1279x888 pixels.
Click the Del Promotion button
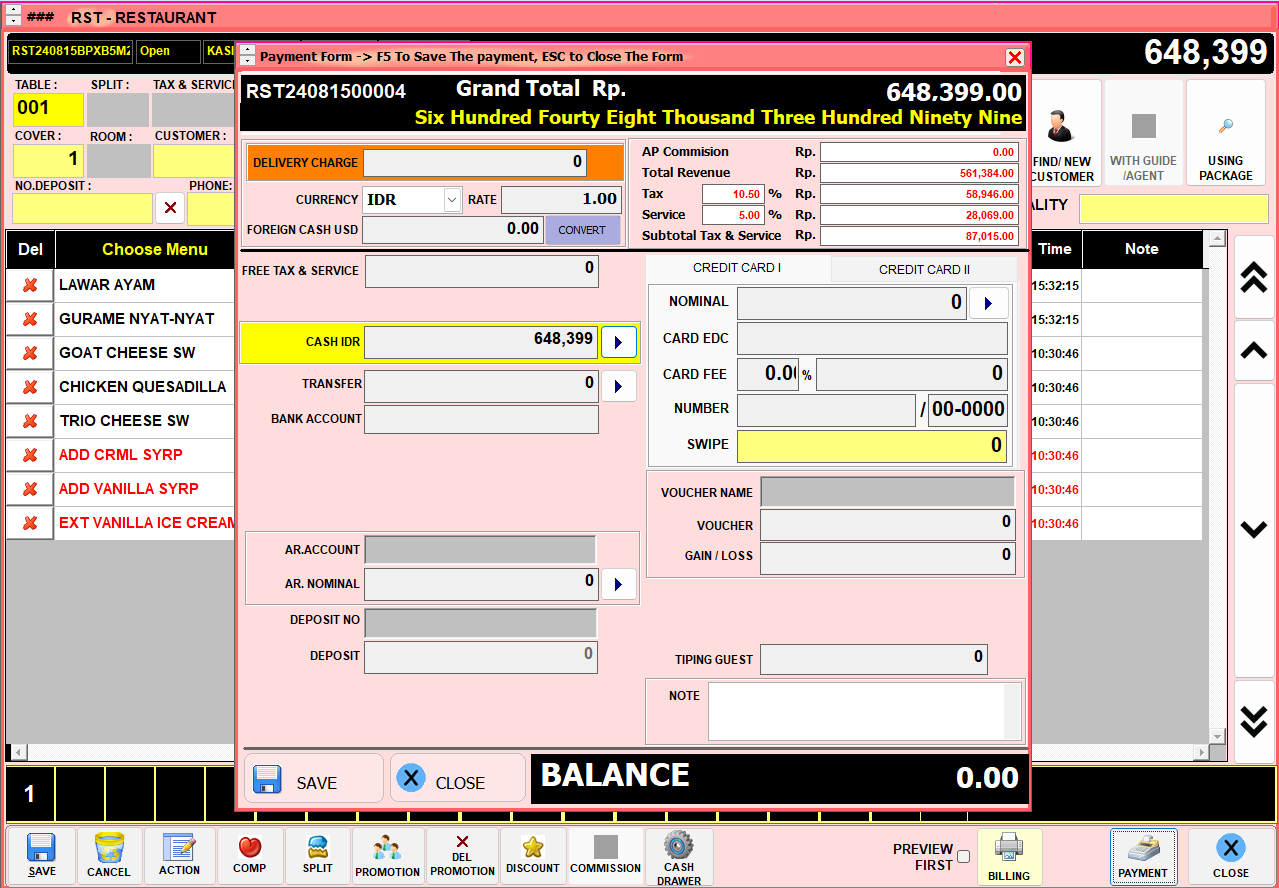click(462, 856)
